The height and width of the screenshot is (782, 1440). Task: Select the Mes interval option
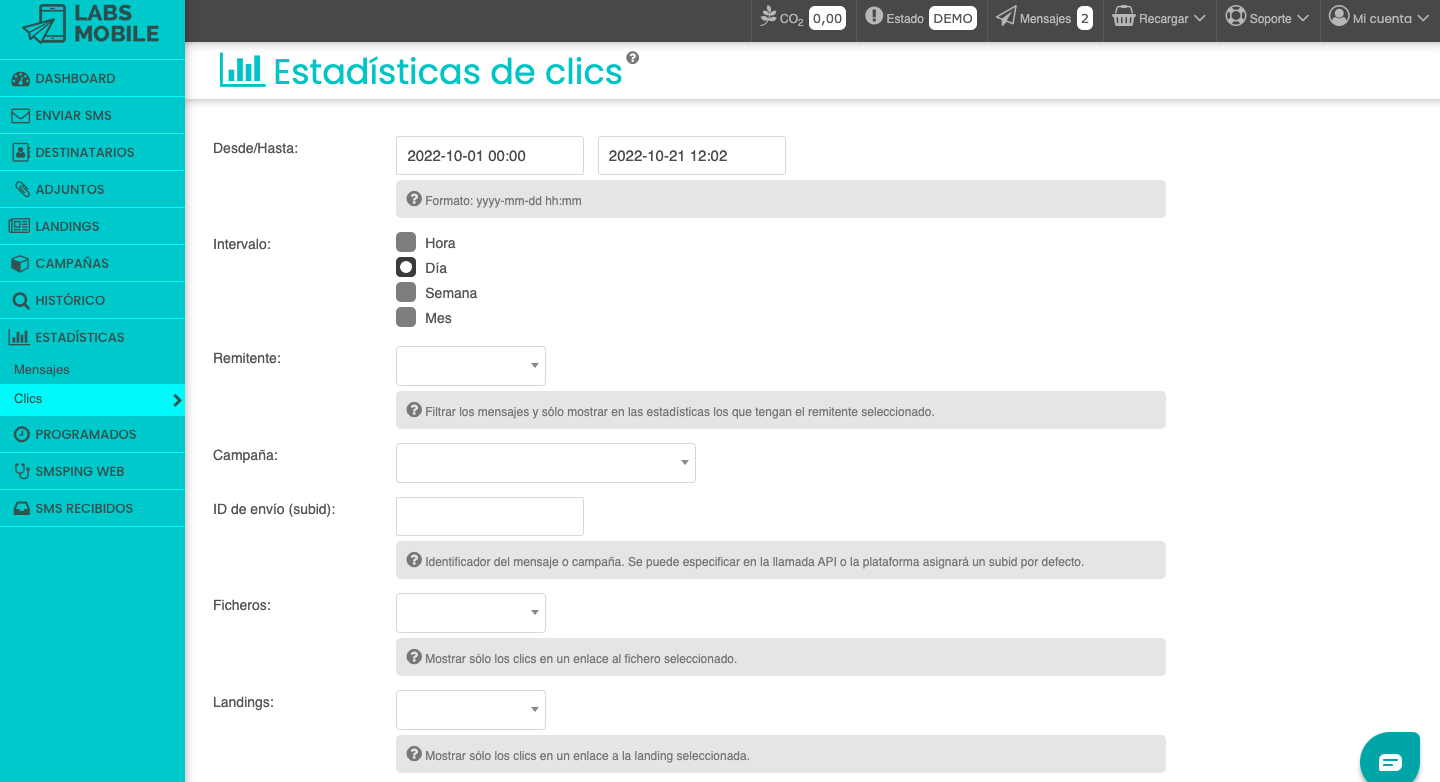(406, 317)
